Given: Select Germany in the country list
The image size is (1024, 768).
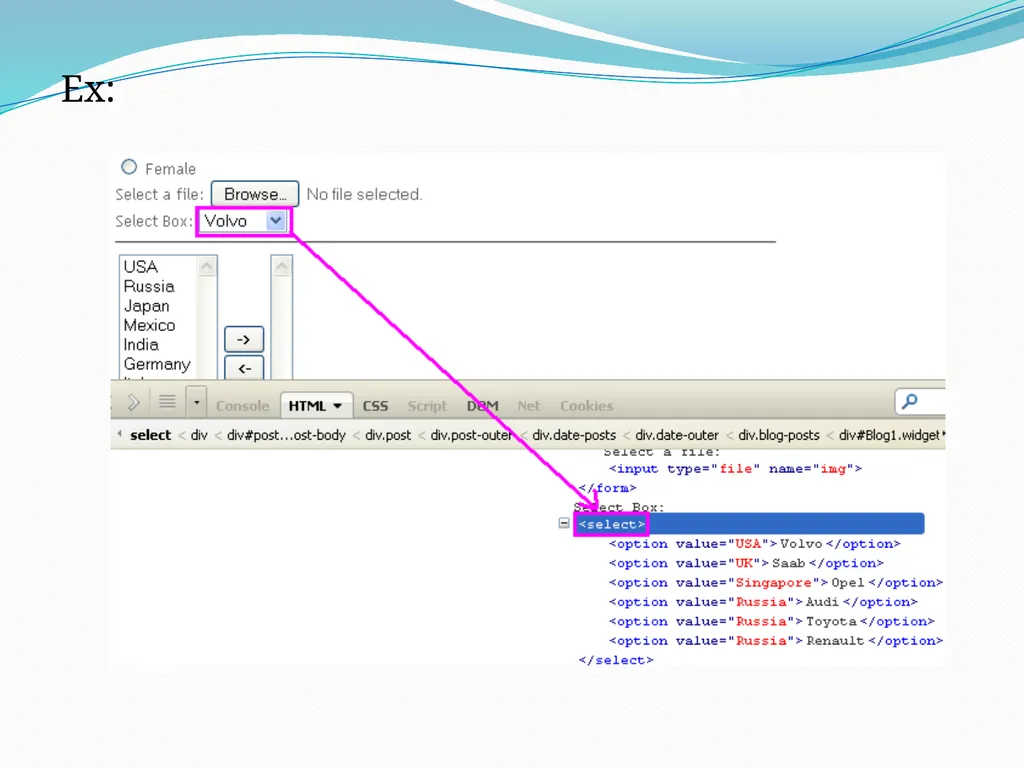Looking at the screenshot, I should coord(157,364).
